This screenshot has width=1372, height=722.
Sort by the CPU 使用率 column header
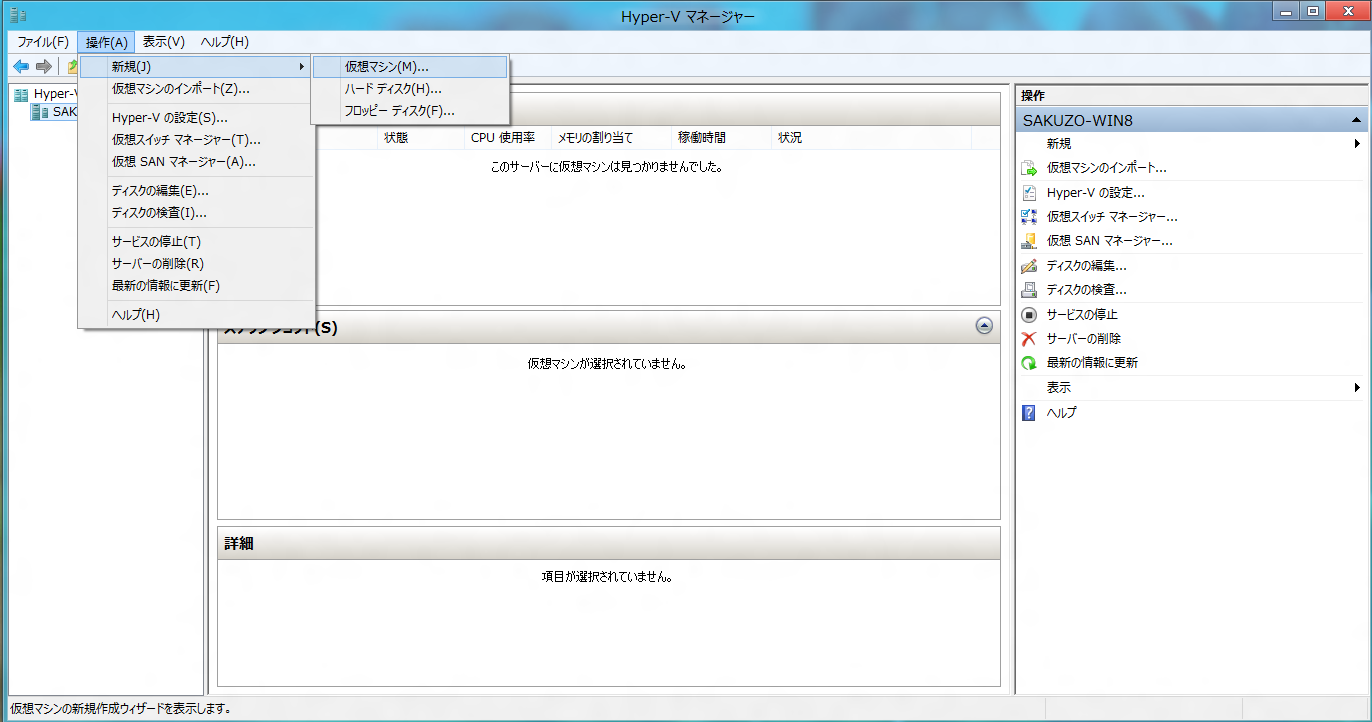[508, 138]
